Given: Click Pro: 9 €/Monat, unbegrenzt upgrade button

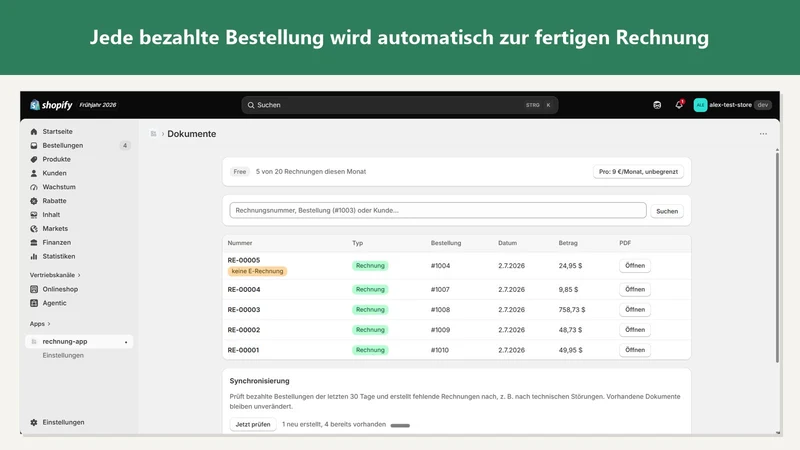Looking at the screenshot, I should point(638,171).
